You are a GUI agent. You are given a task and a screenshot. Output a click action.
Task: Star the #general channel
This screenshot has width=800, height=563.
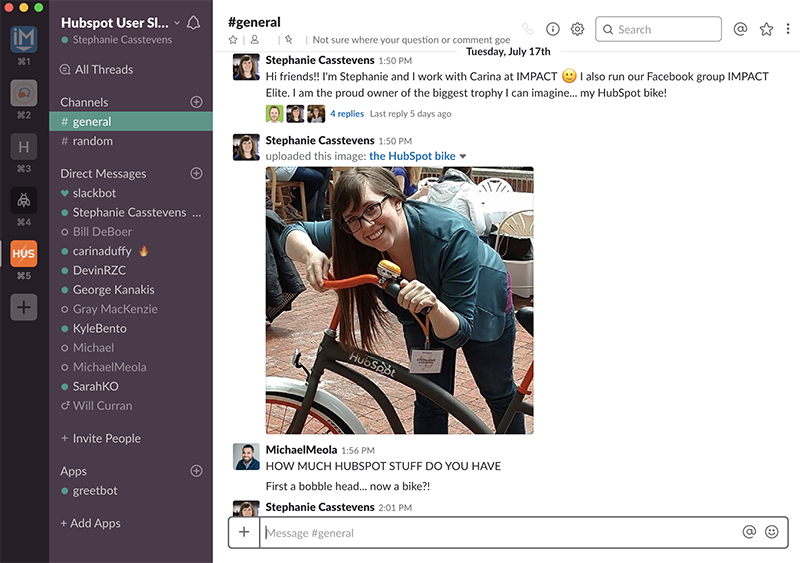coord(233,40)
